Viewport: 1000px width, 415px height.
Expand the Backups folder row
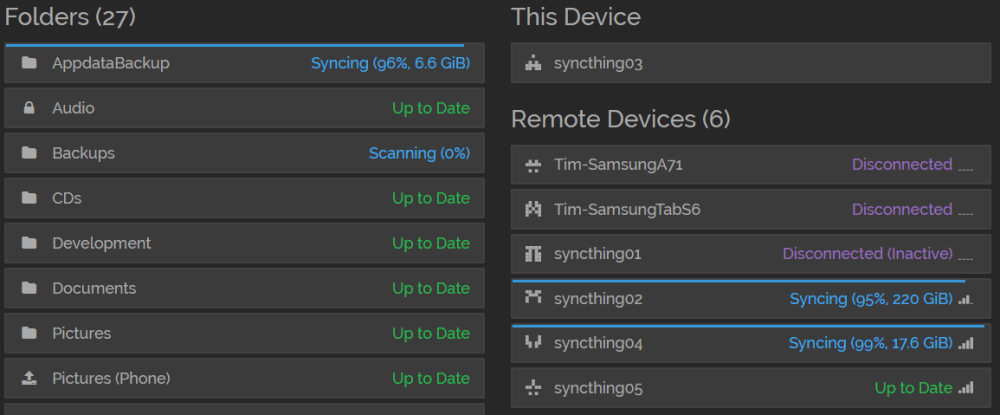coord(244,153)
